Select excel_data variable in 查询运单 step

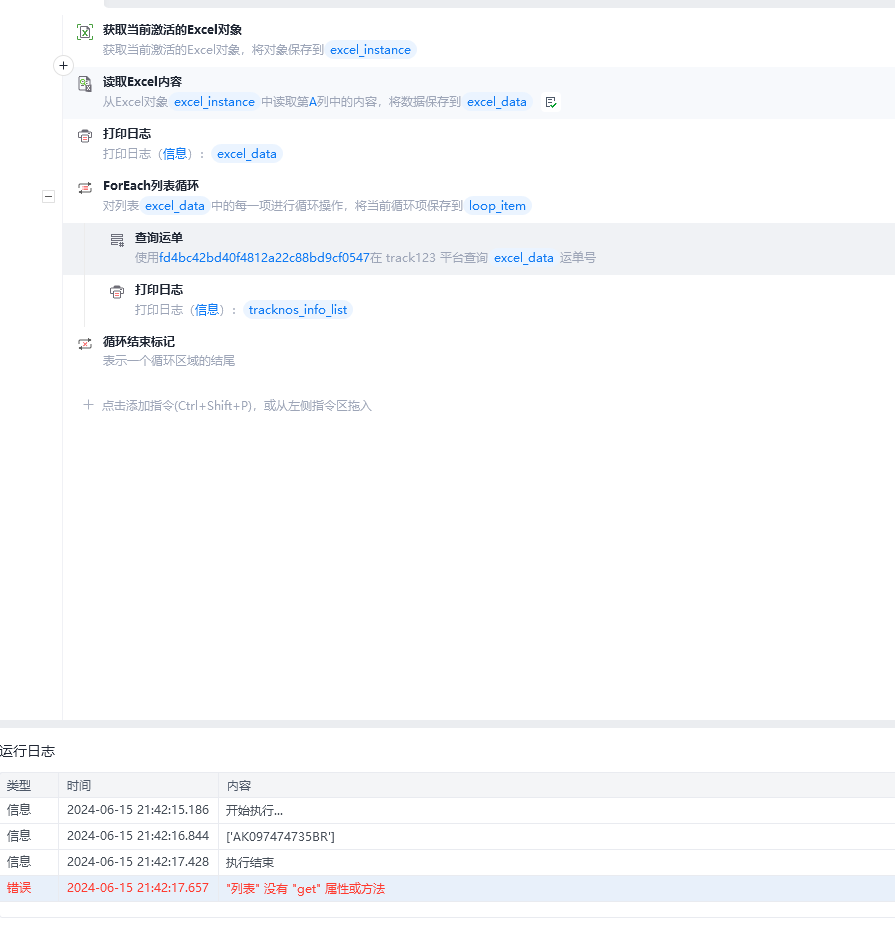[x=524, y=258]
